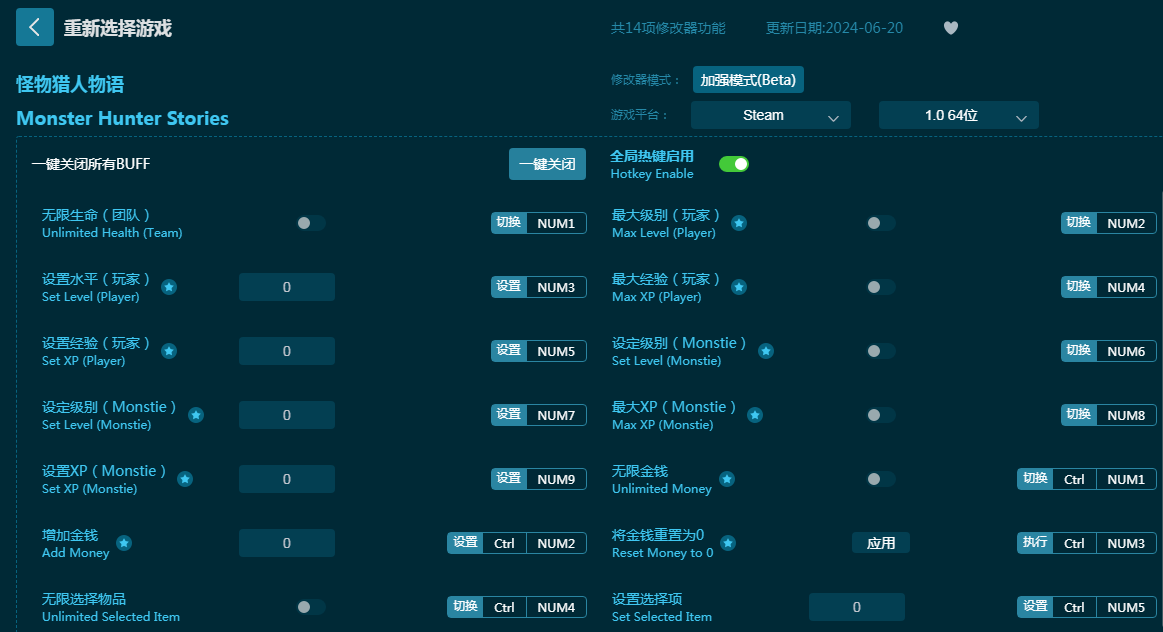Click the star icon beside Max XP (Player)
The image size is (1163, 632).
739,287
